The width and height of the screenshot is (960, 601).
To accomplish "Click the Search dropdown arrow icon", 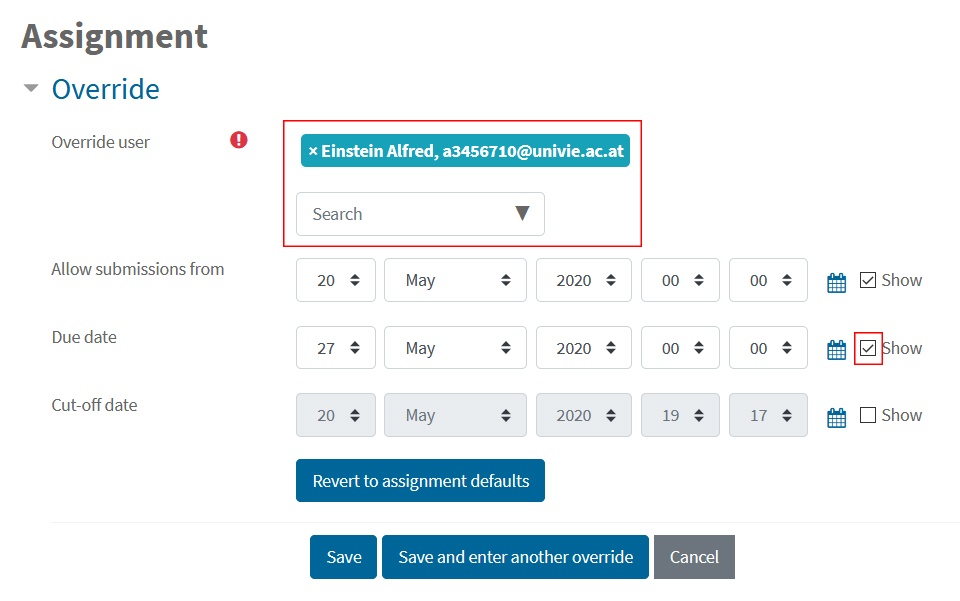I will (522, 213).
